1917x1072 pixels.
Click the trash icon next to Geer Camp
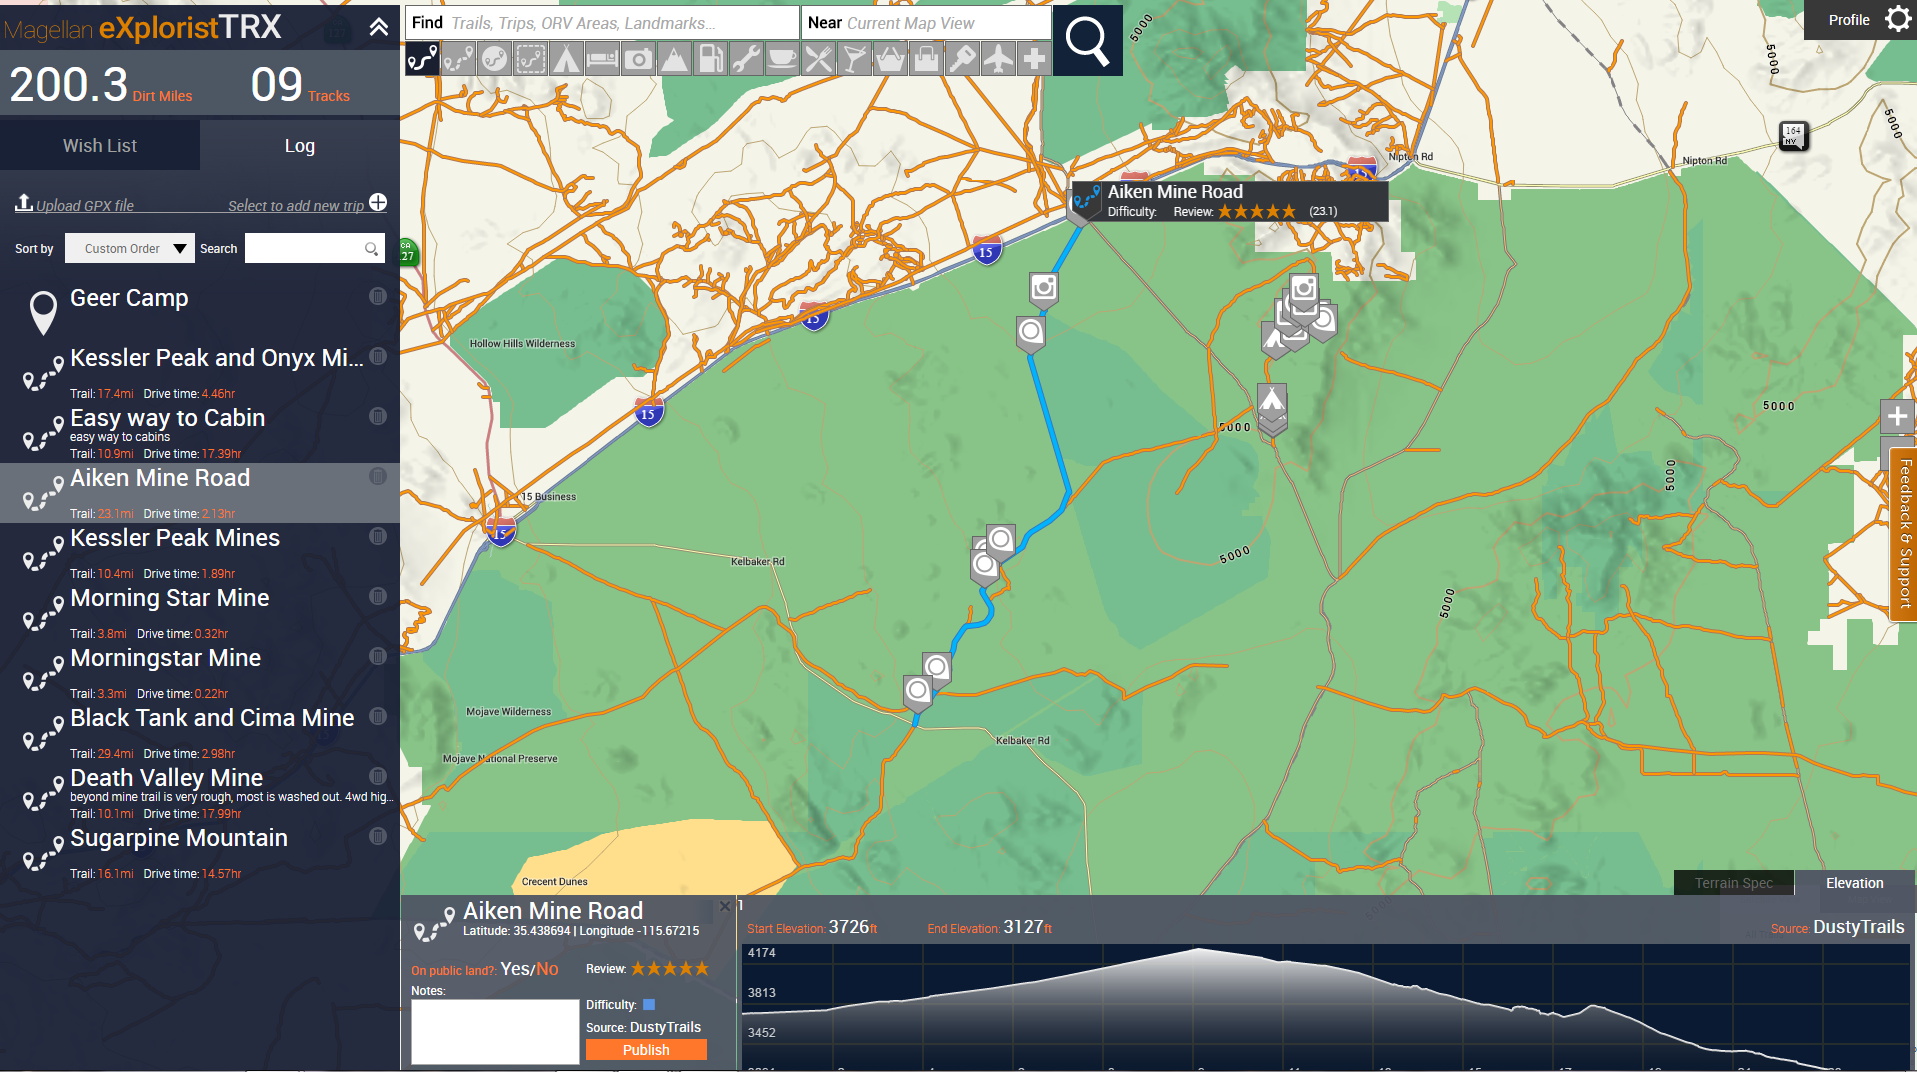pyautogui.click(x=377, y=296)
